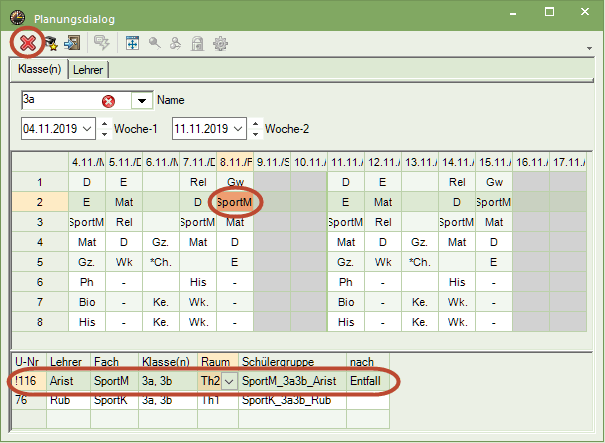Select teacher Rub cell

(x=69, y=400)
